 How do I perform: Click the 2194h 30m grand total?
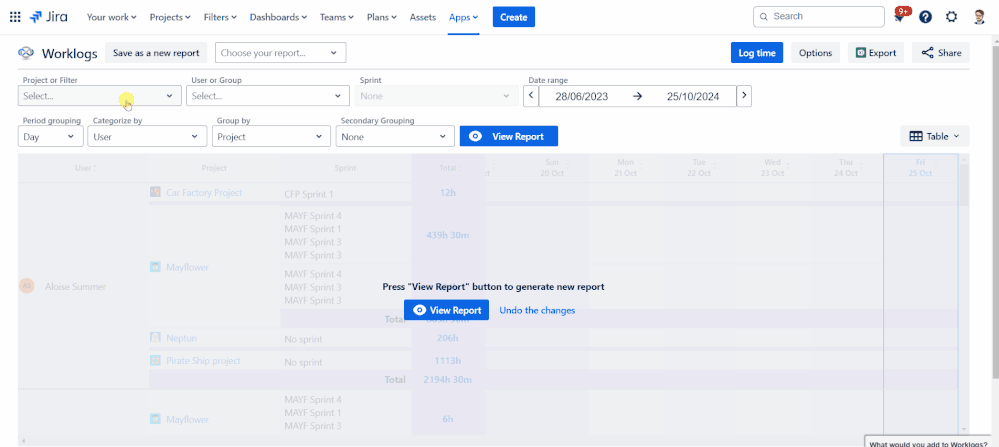(448, 380)
